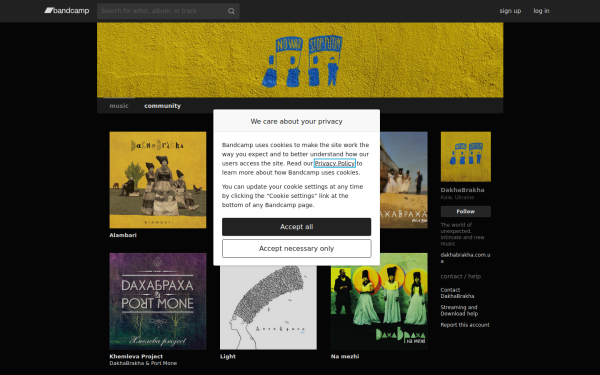Open the Na mezhi album cover
600x375 pixels.
coord(379,301)
